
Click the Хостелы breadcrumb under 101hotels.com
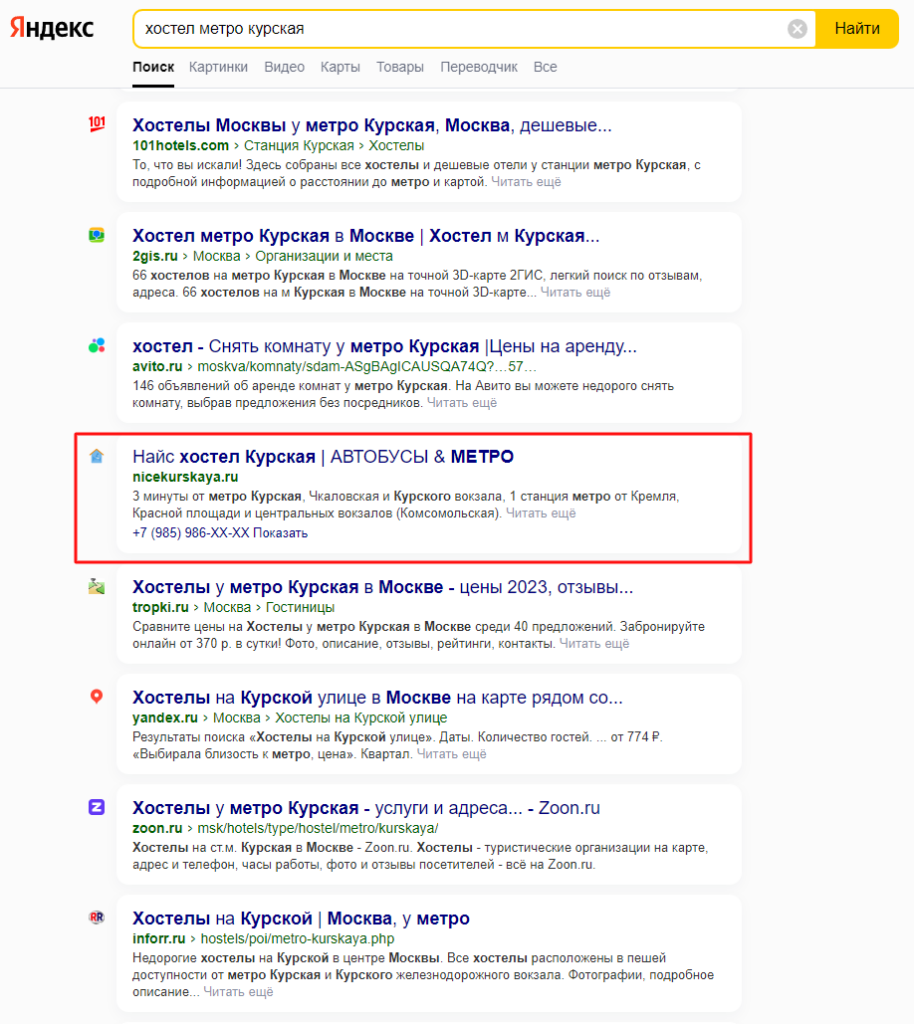396,146
